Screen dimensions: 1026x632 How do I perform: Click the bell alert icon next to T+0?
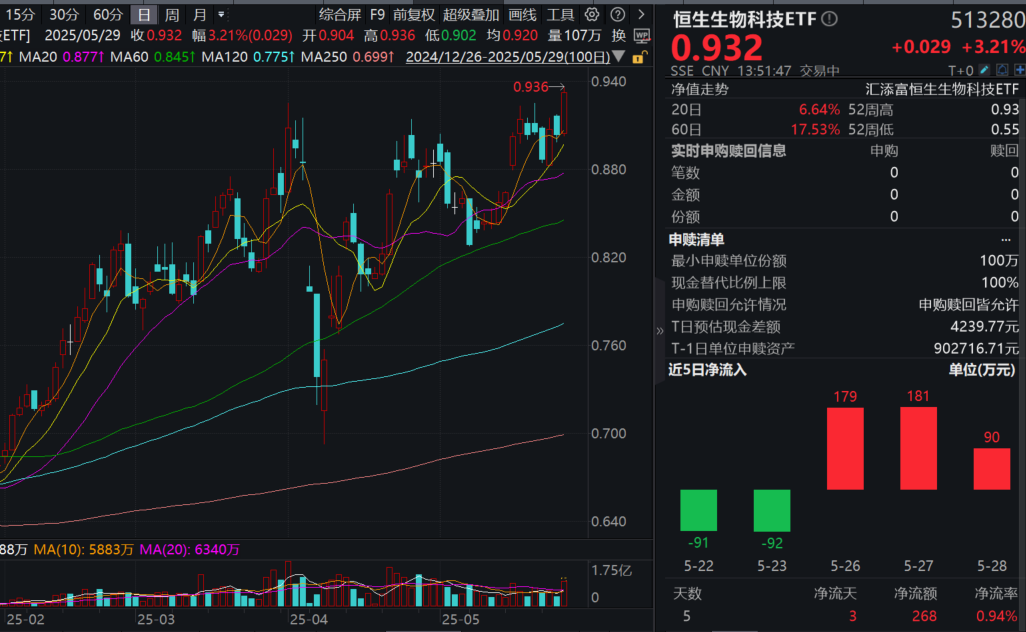tap(1002, 69)
